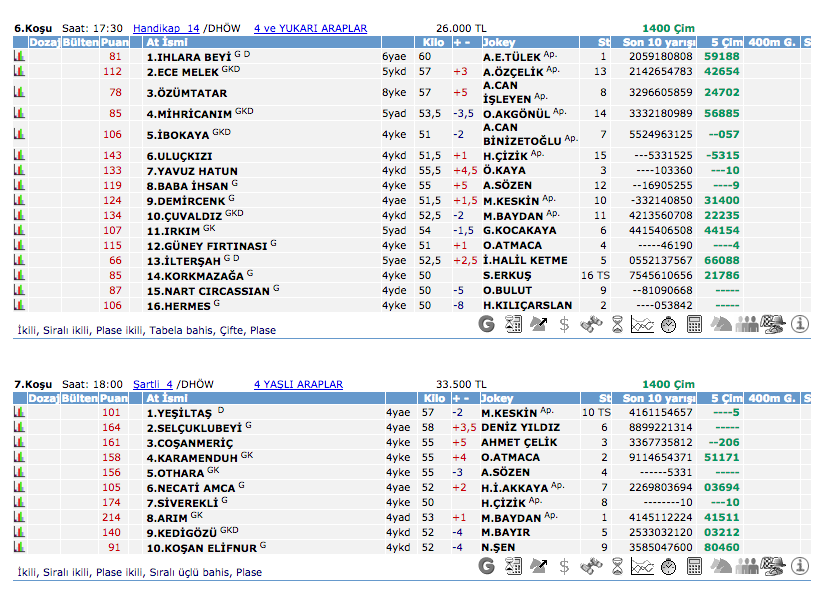Screen dimensions: 824x600
Task: Open the horse heads icon for race 7
Action: (721, 567)
